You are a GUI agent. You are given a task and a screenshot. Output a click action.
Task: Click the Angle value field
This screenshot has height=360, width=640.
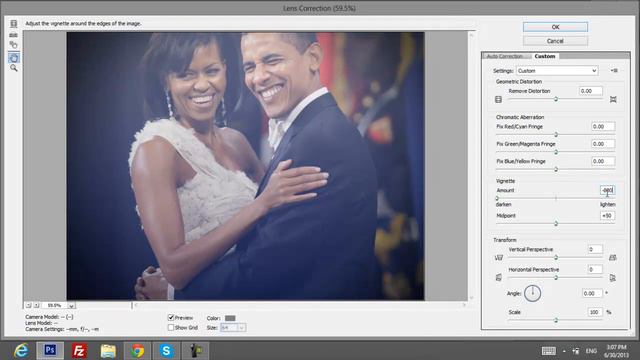point(592,293)
